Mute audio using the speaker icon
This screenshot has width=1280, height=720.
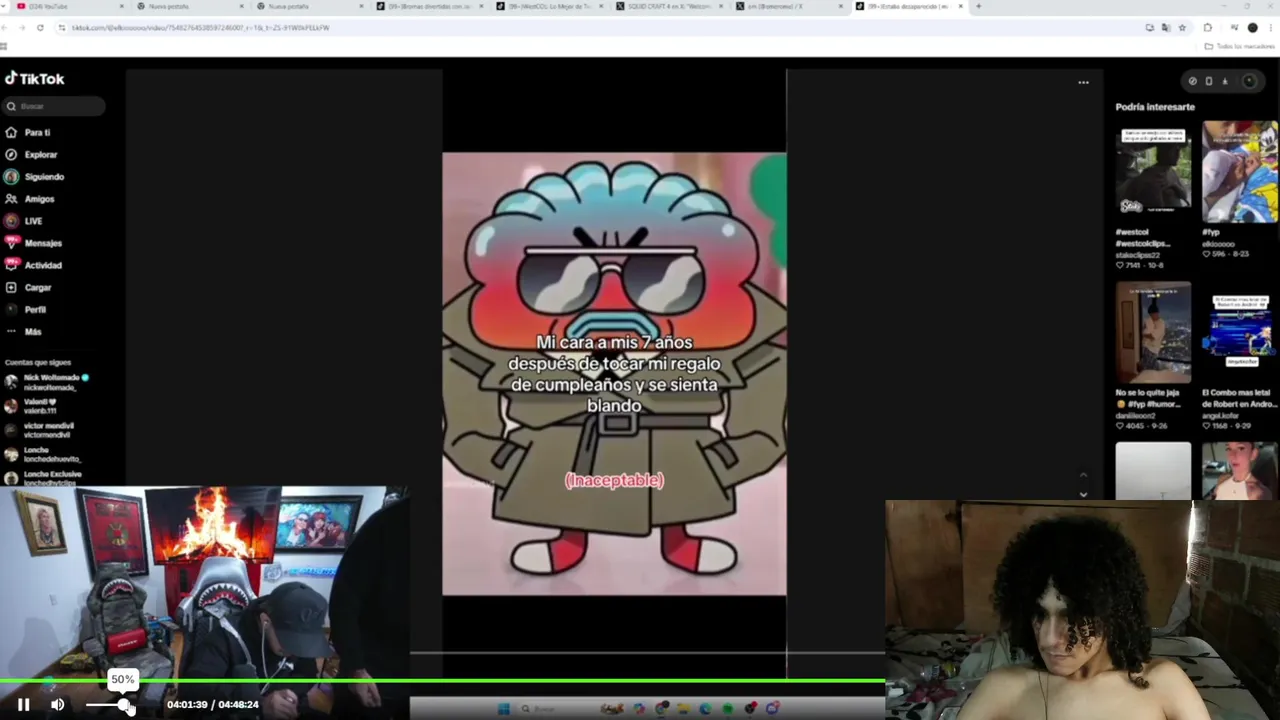click(58, 705)
